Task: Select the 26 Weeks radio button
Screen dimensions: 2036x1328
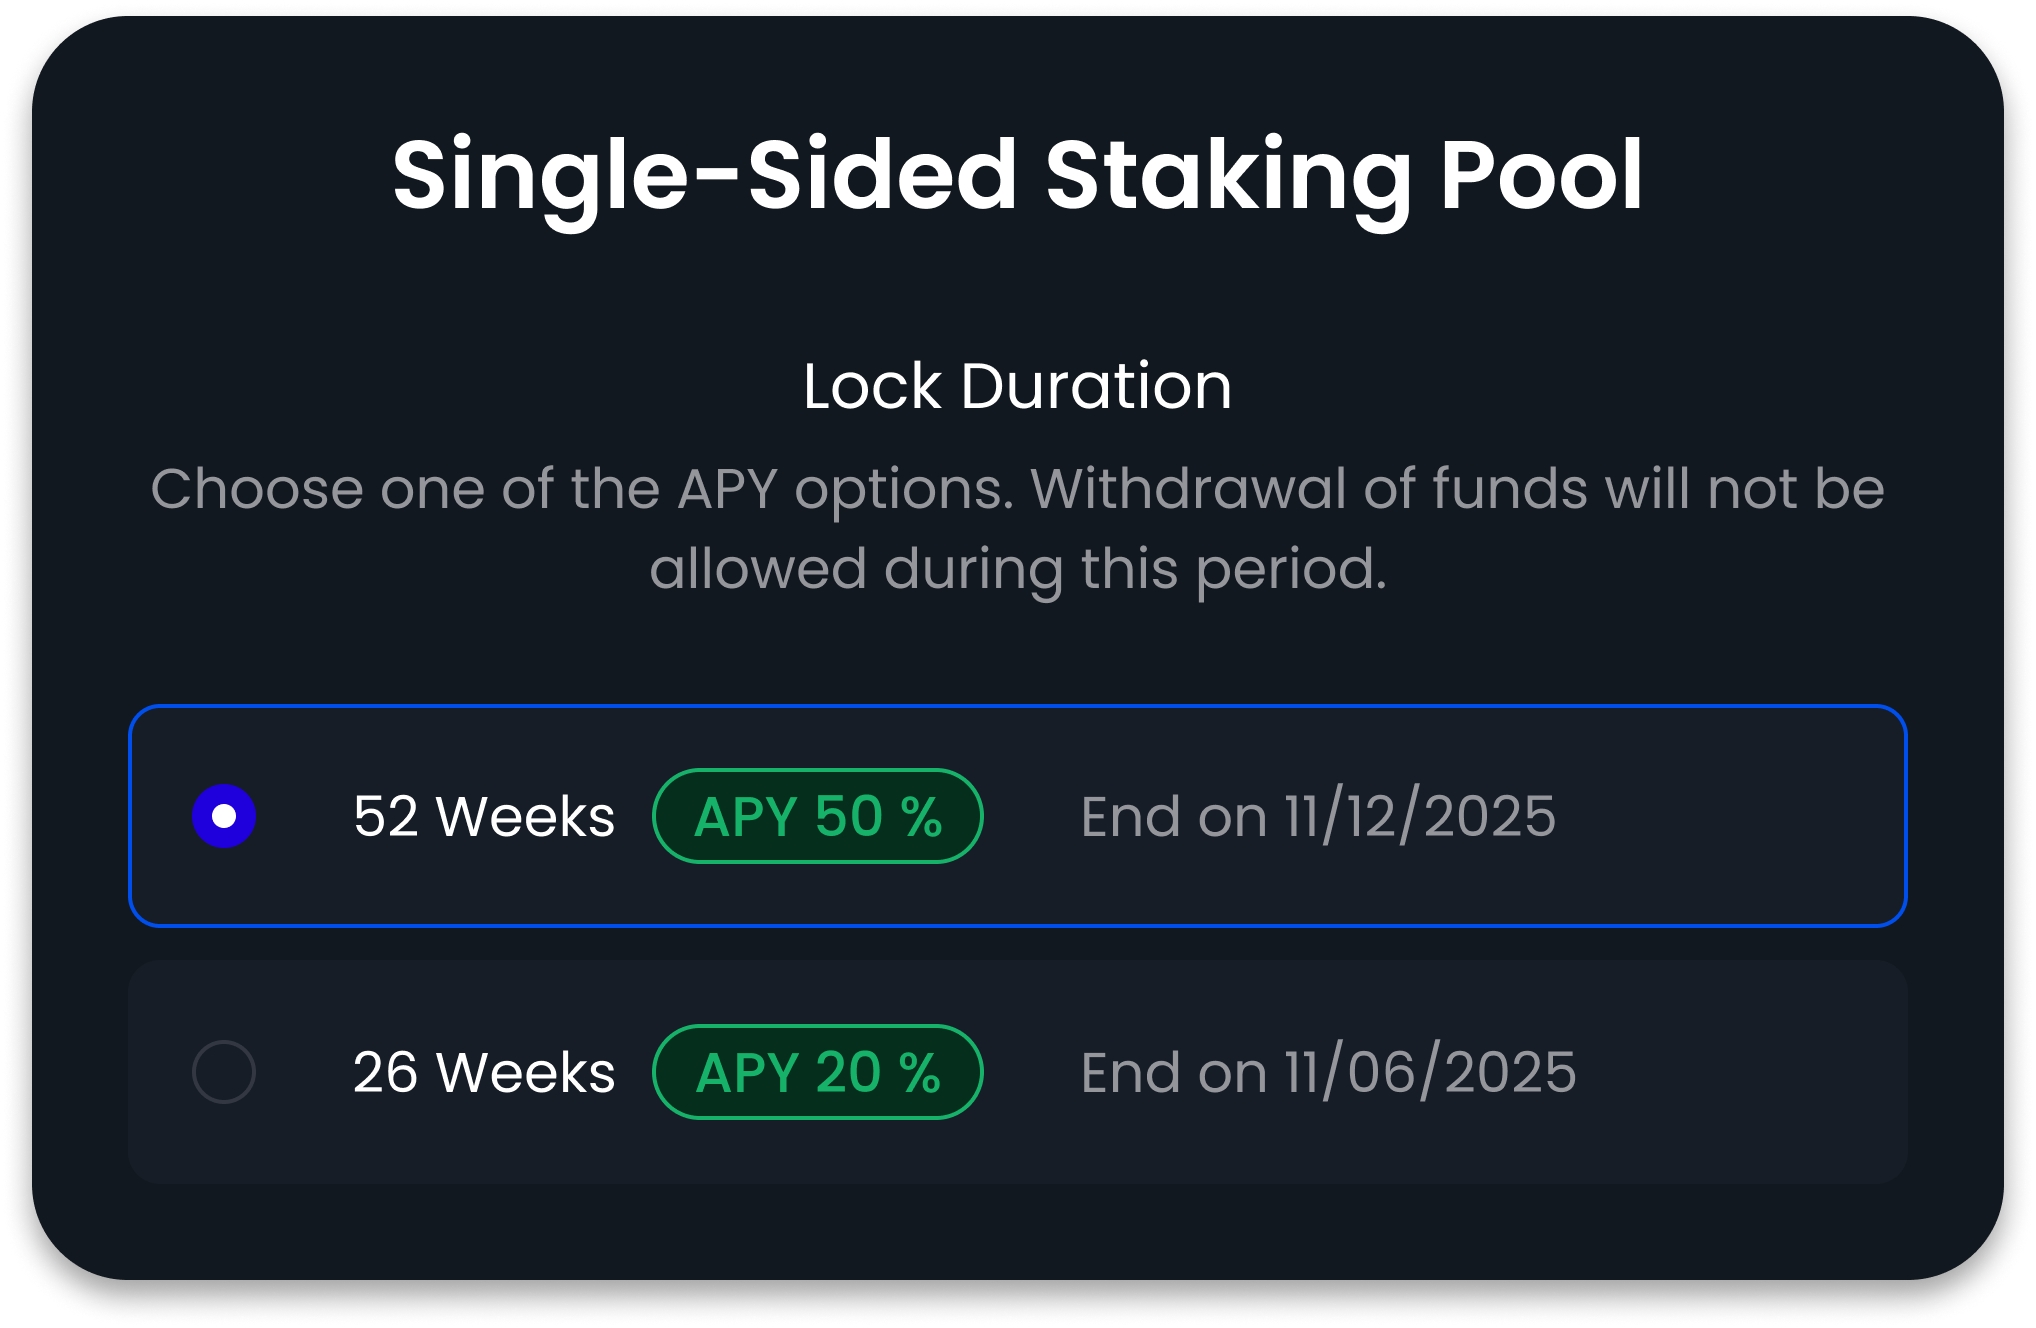Action: [224, 1072]
